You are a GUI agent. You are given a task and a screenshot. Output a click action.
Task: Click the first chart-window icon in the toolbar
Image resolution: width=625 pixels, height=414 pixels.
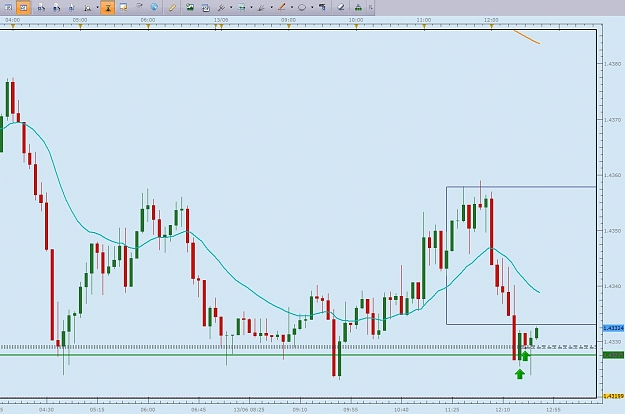click(x=8, y=7)
